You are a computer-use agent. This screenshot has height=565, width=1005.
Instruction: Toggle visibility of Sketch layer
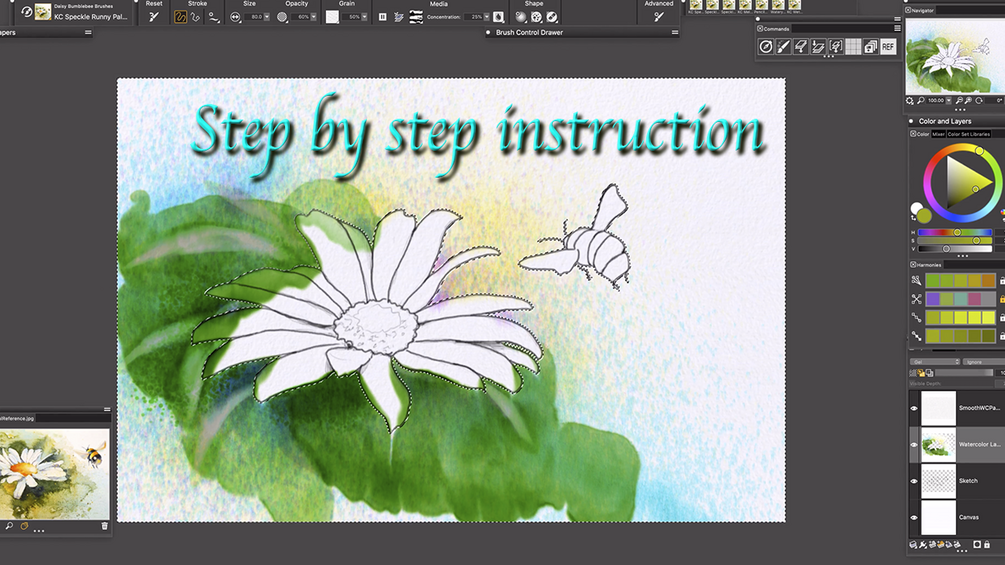coord(914,481)
